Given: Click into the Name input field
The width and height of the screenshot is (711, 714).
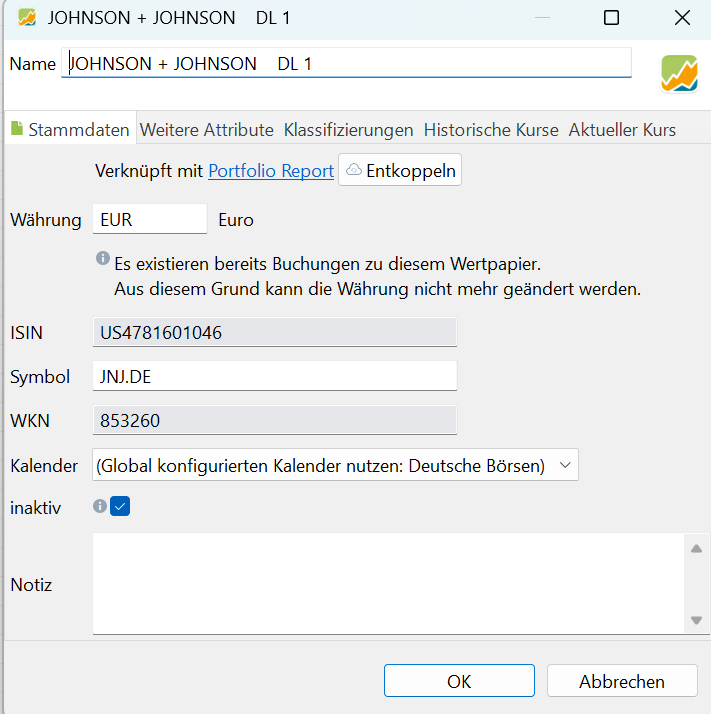Looking at the screenshot, I should pos(346,63).
